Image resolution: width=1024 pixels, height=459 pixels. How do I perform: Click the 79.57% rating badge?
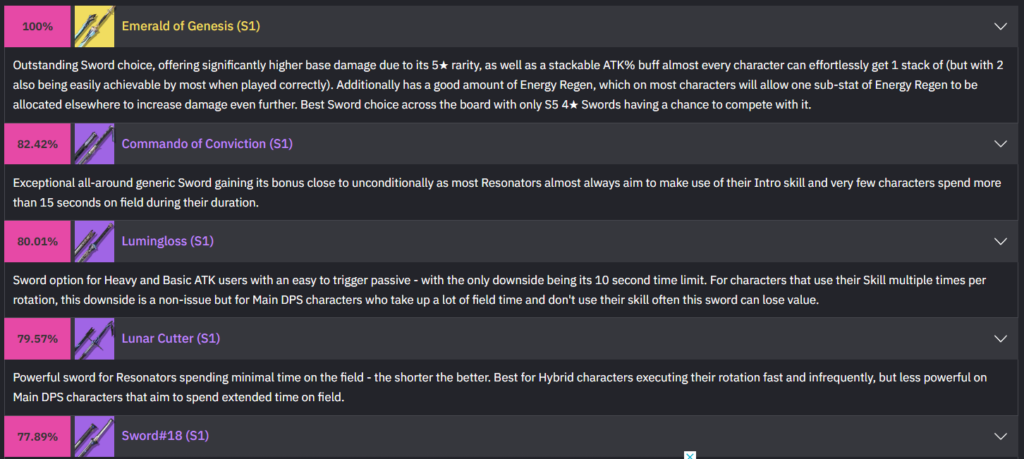click(x=37, y=338)
